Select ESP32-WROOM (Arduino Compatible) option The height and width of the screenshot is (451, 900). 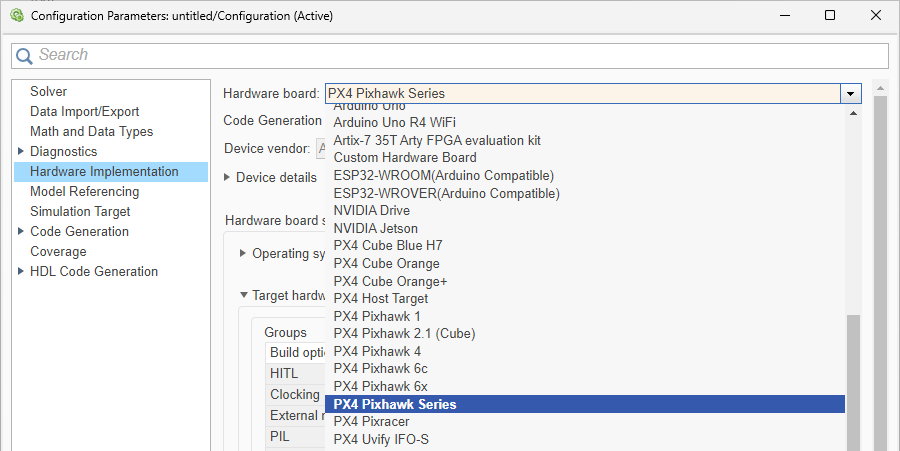point(444,175)
